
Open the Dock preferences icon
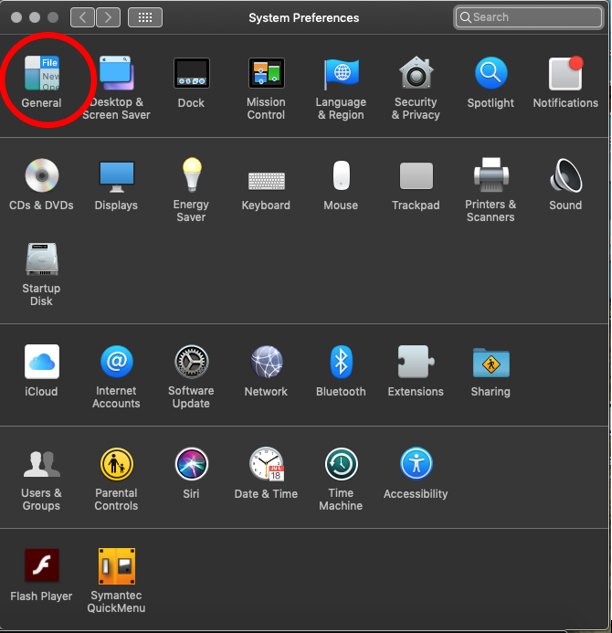coord(191,73)
